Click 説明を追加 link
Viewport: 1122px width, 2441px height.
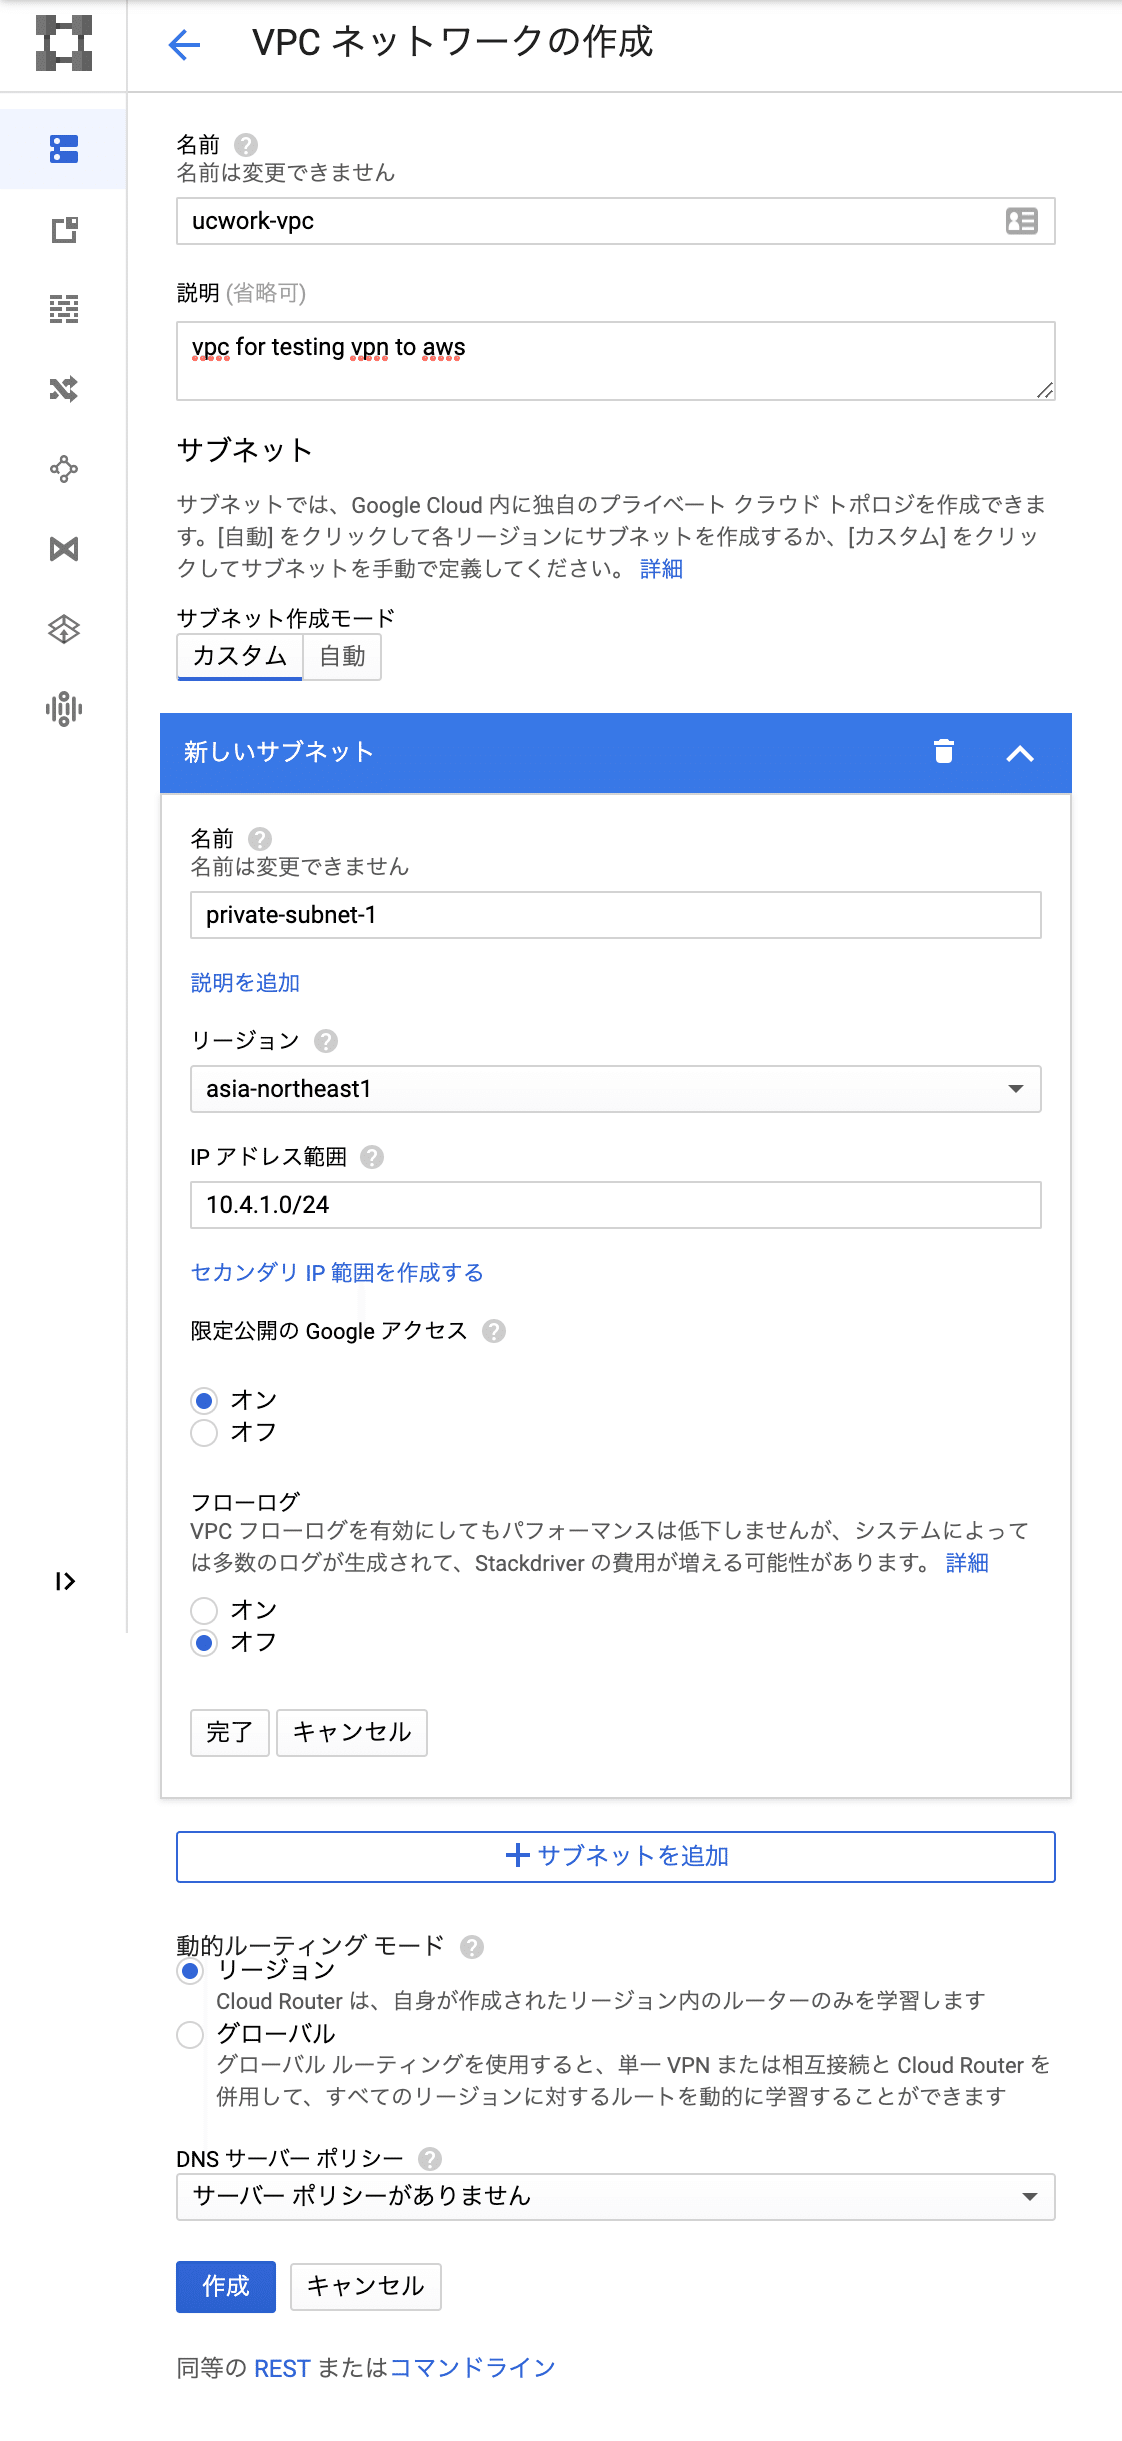coord(245,983)
